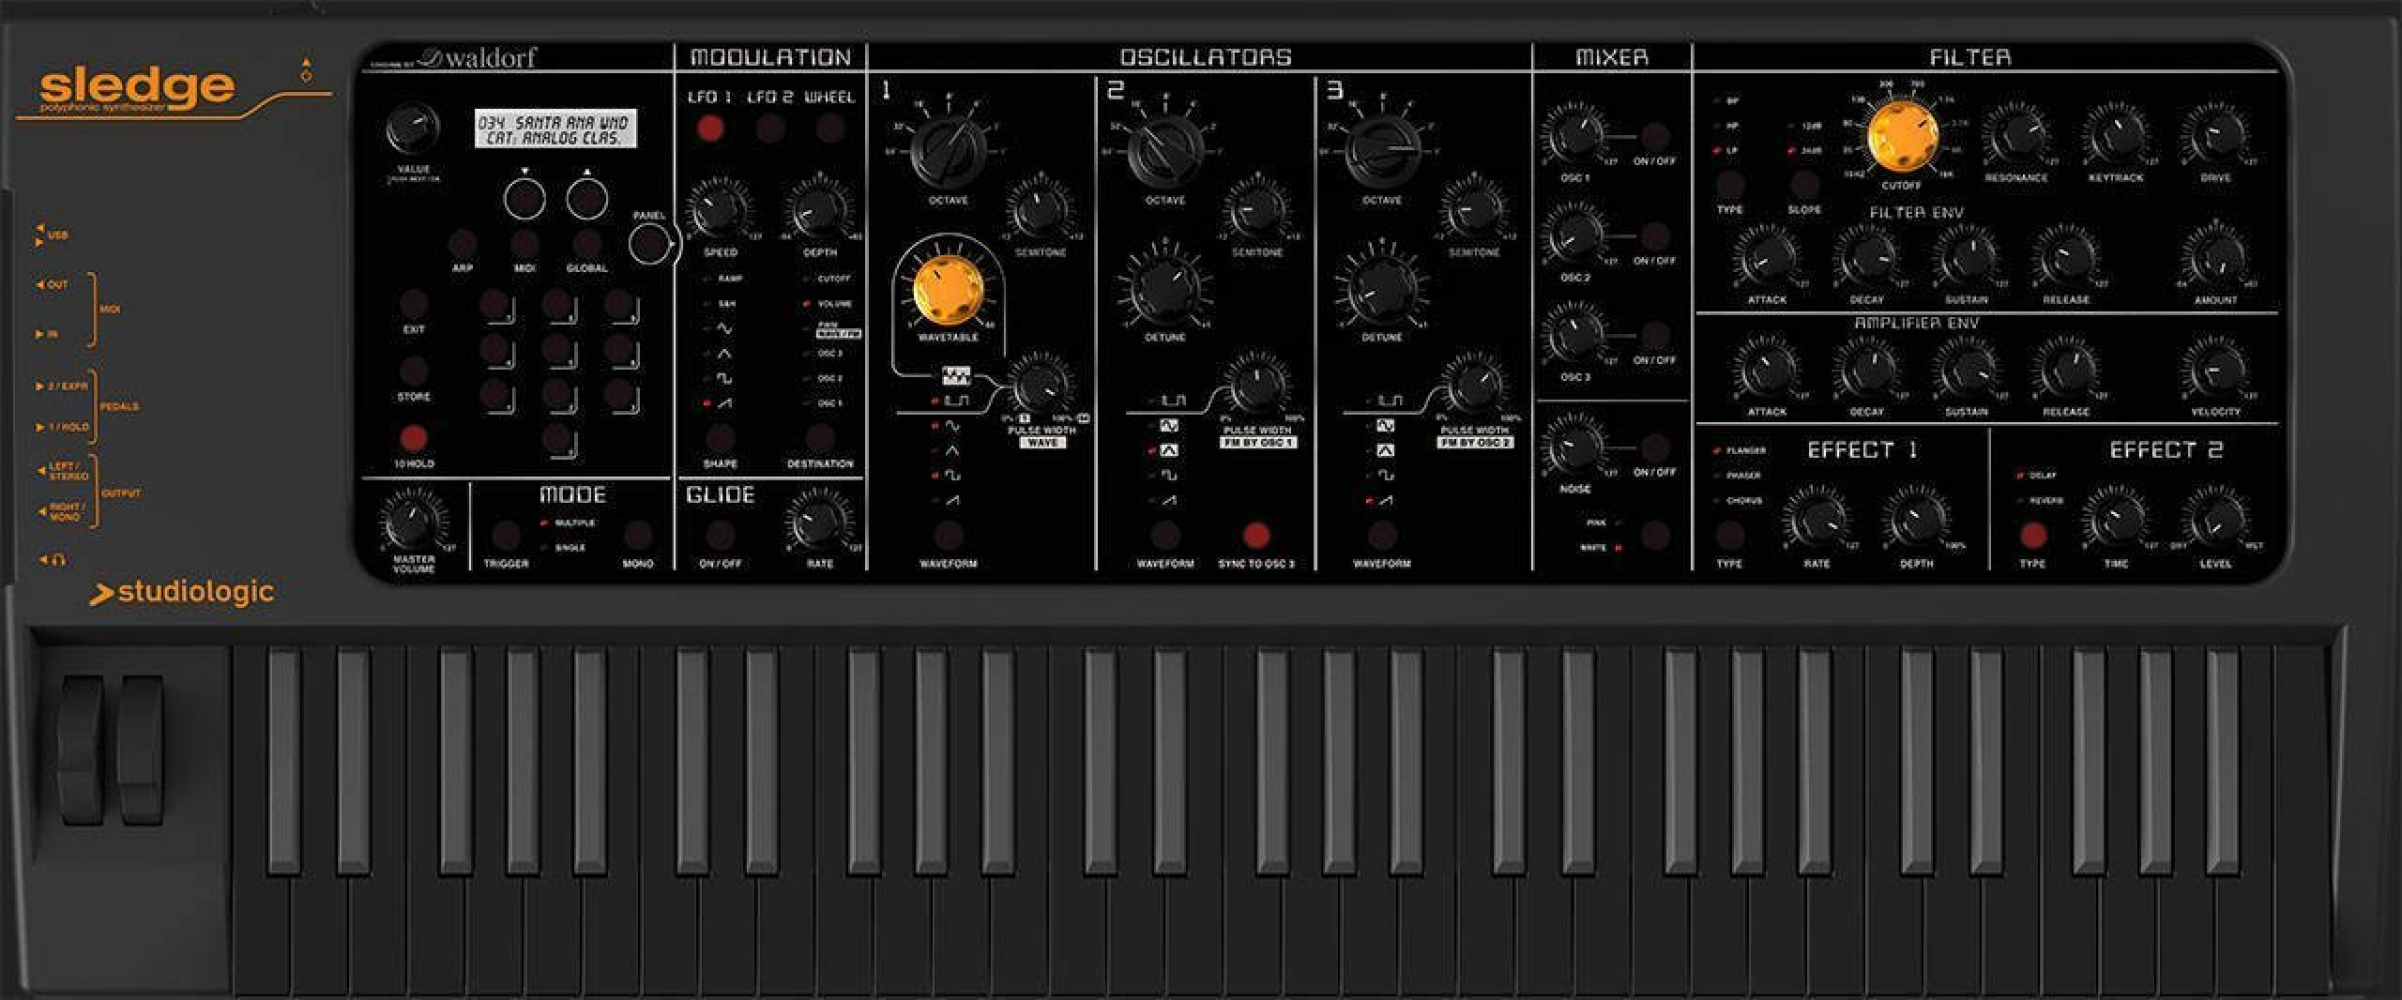Toggle the Glide On/Off button
This screenshot has width=2402, height=1000.
pos(720,535)
